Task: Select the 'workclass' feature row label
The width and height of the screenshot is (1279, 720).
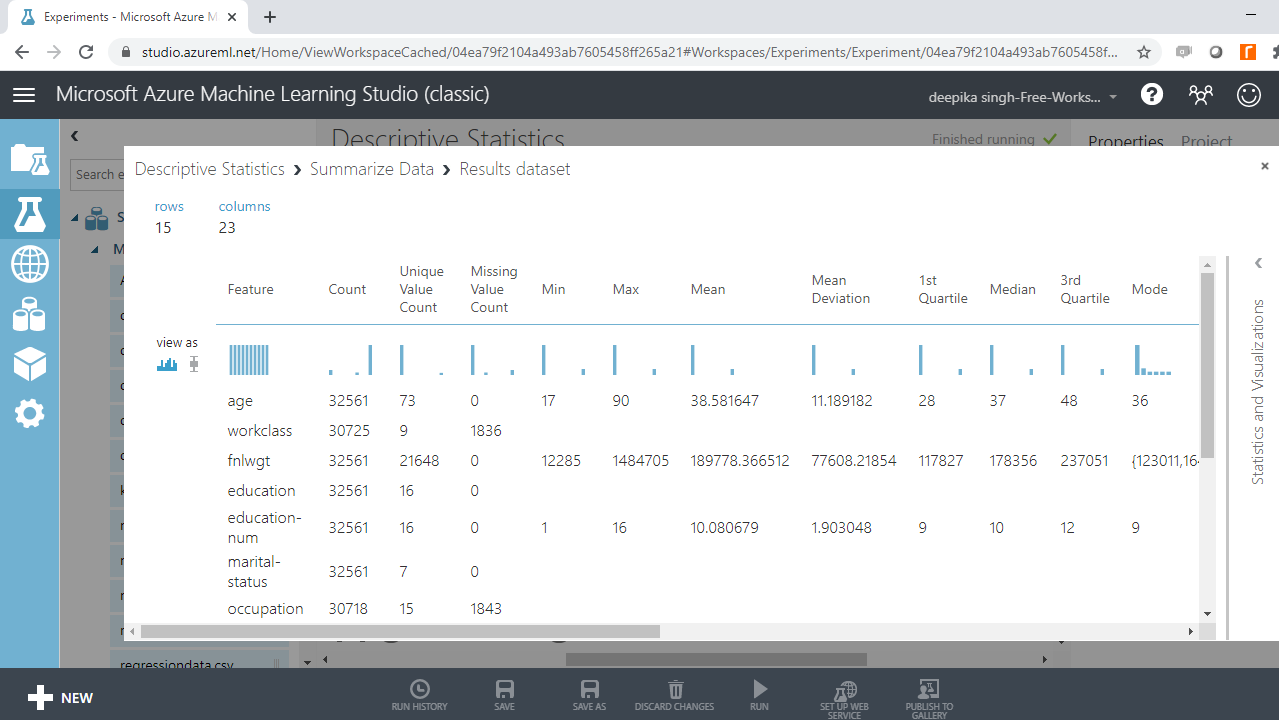Action: [260, 430]
